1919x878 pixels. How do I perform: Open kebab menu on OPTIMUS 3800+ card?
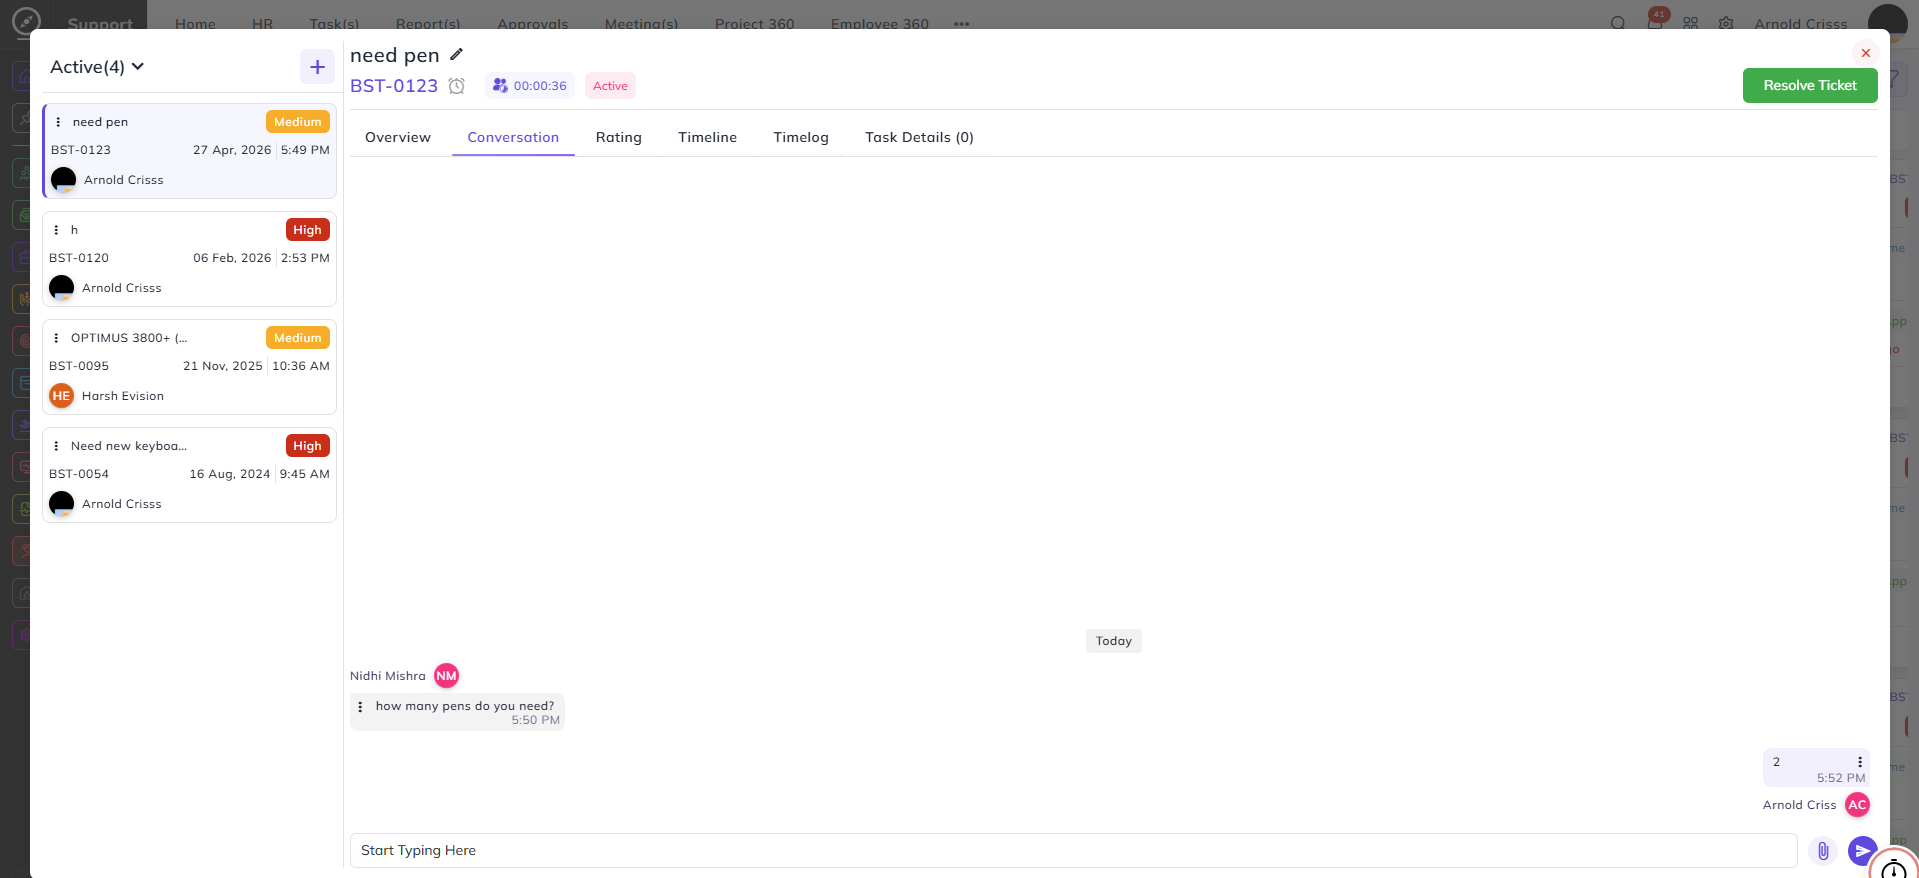click(56, 338)
